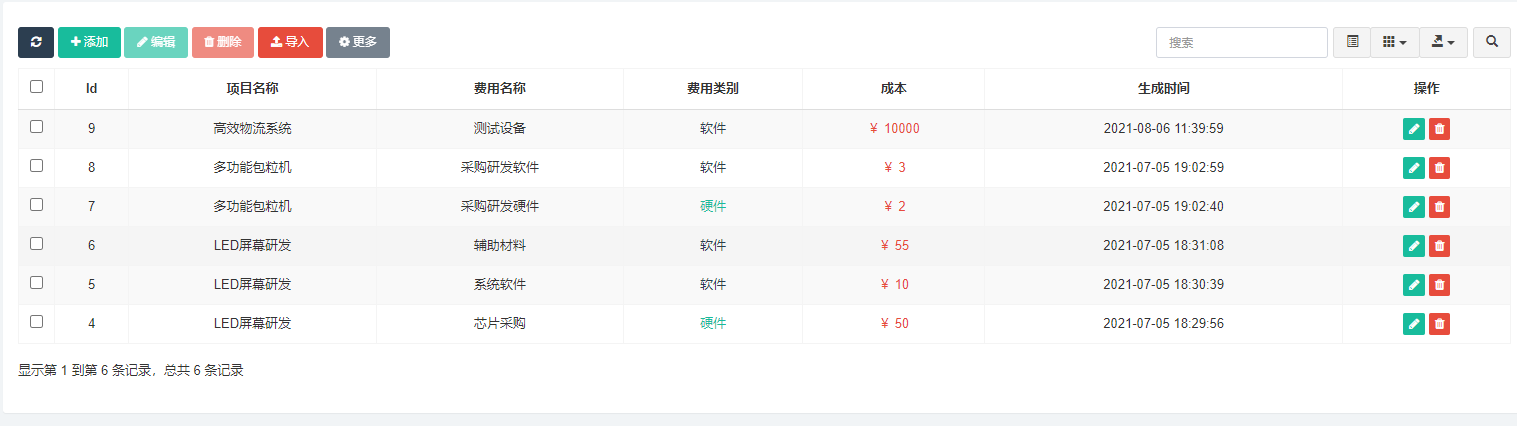Click the 采购研发硬件 cell
This screenshot has height=426, width=1517.
(499, 206)
